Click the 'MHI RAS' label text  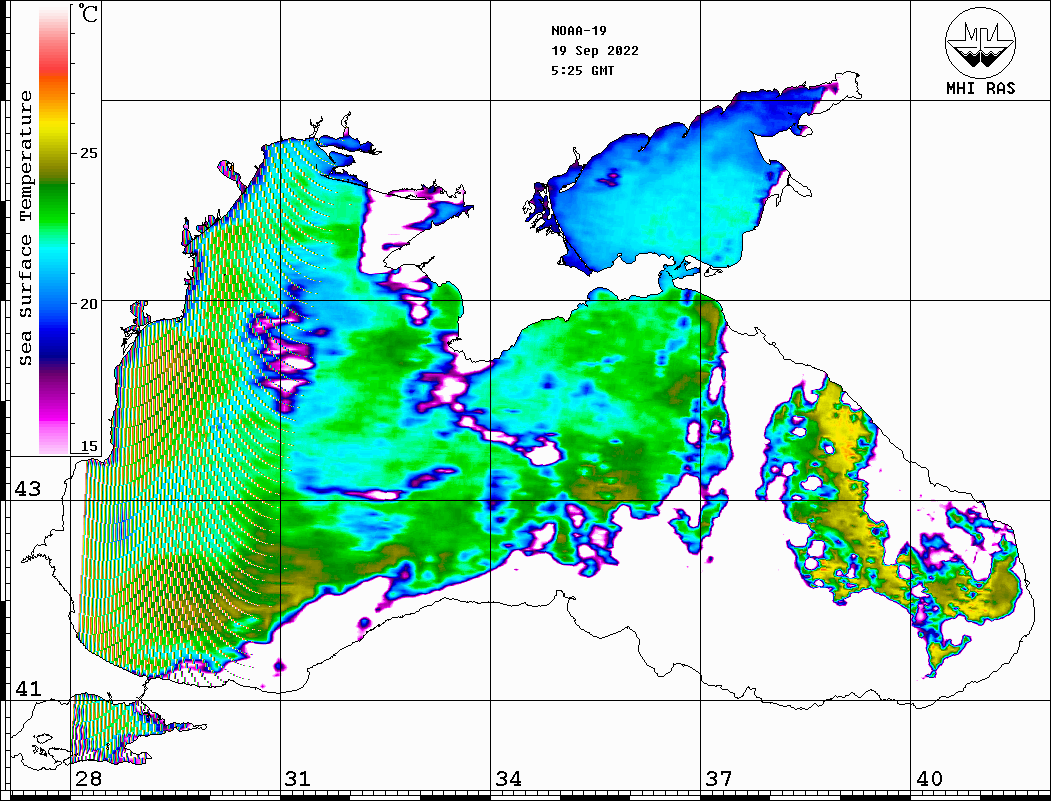tap(981, 88)
